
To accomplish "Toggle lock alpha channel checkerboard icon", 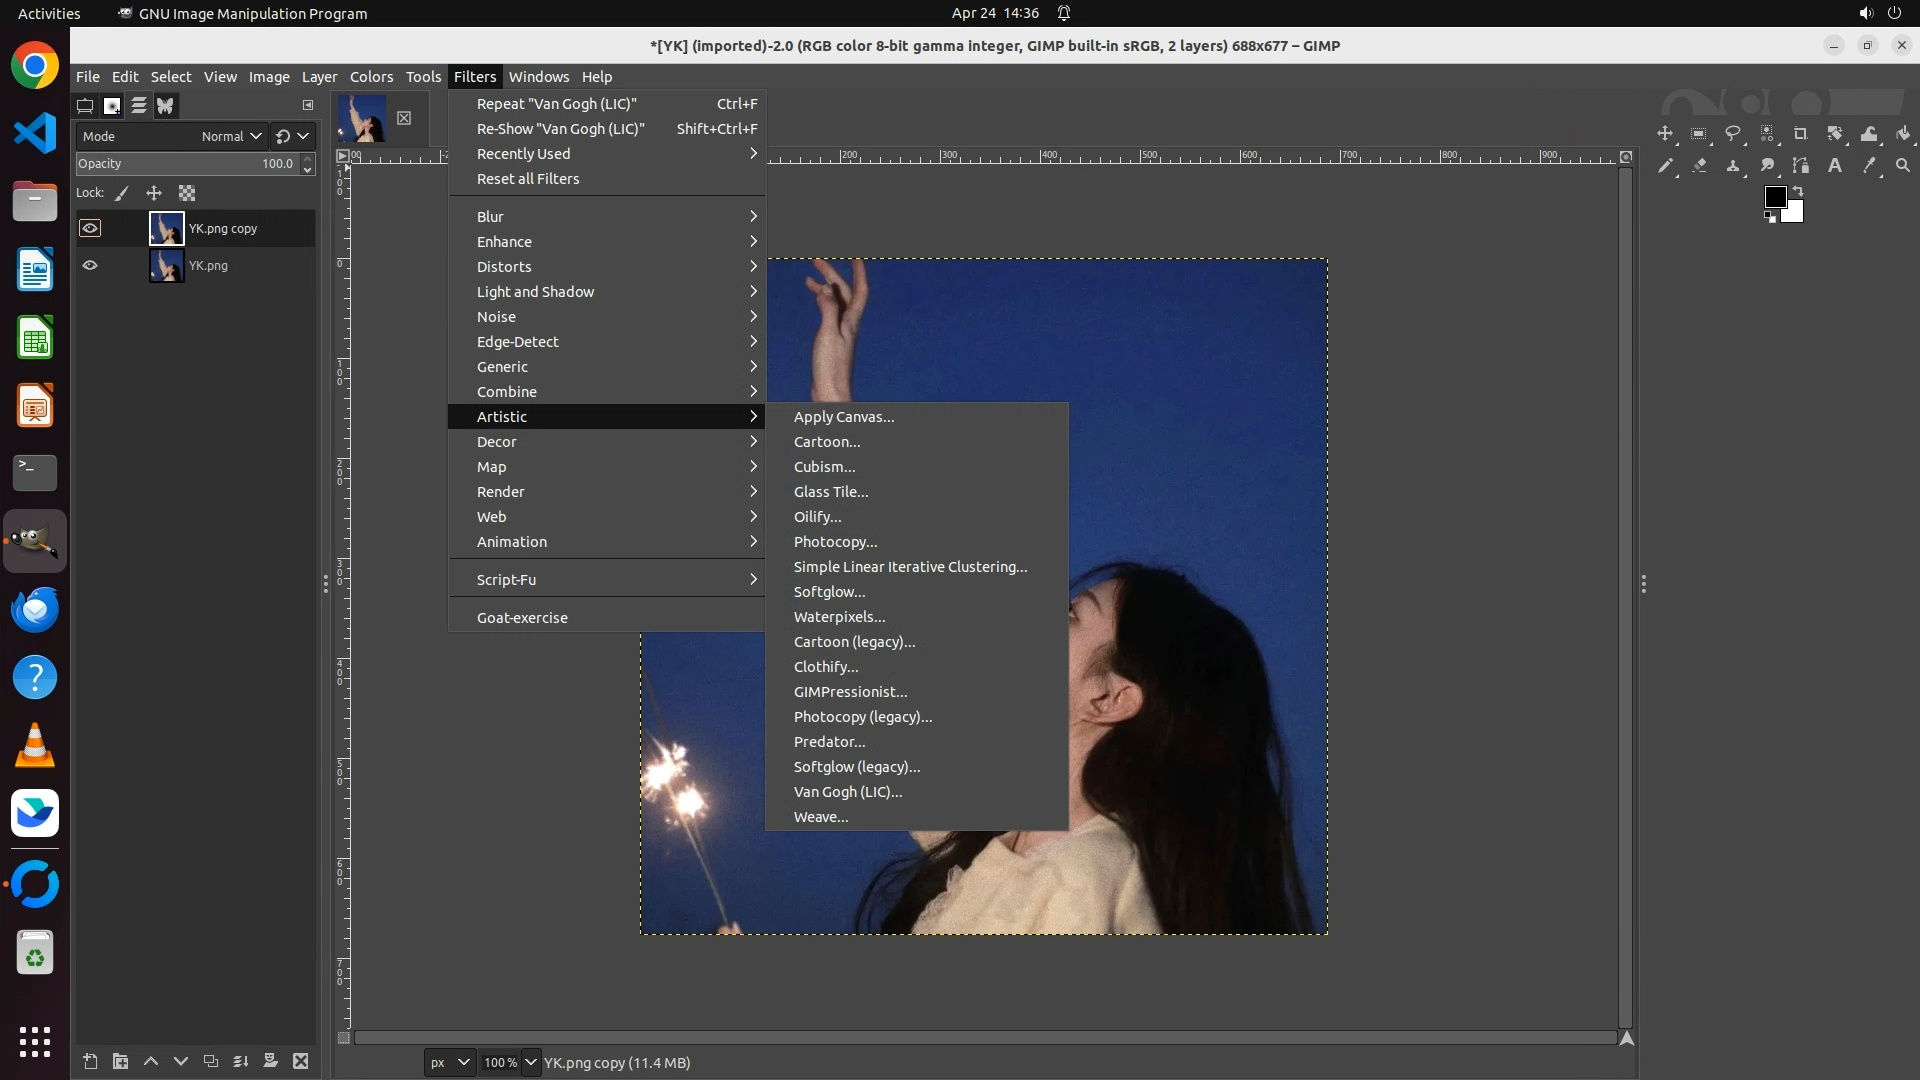I will [187, 193].
